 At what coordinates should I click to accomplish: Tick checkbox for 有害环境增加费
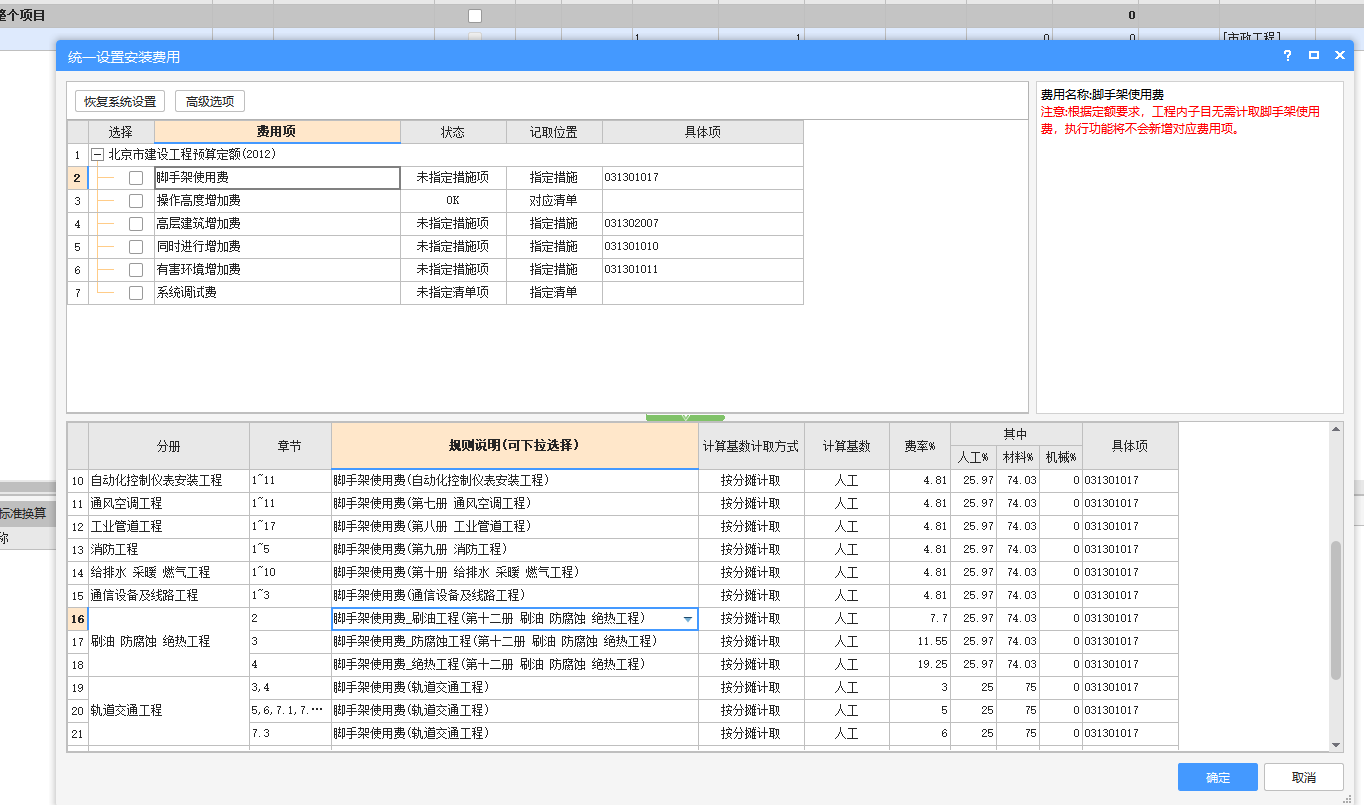pyautogui.click(x=136, y=270)
